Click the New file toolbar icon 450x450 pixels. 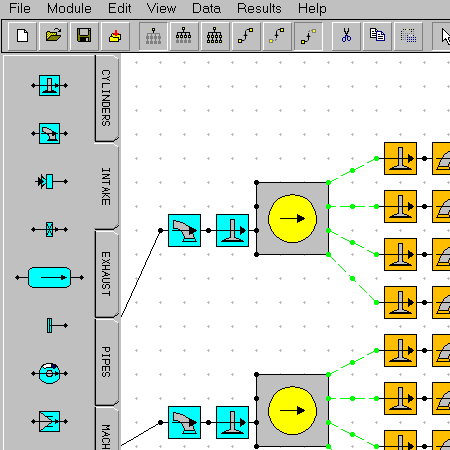22,35
